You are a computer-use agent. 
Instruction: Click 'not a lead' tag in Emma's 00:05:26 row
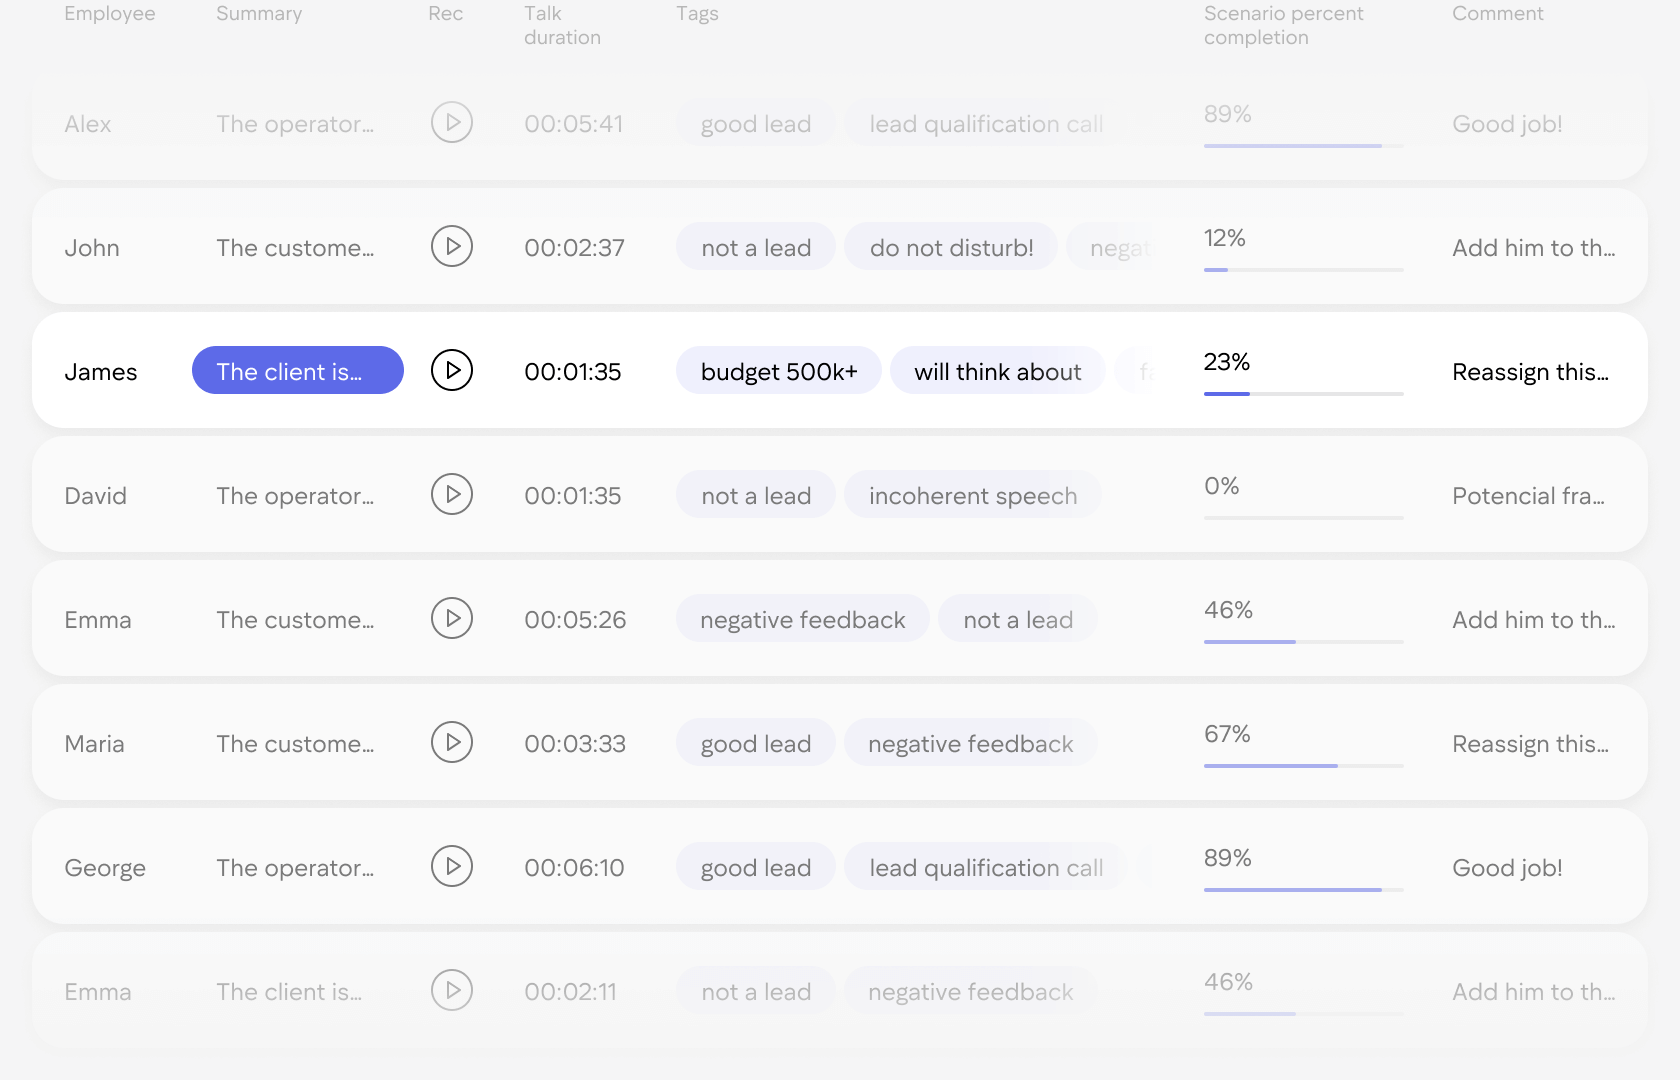coord(1018,619)
